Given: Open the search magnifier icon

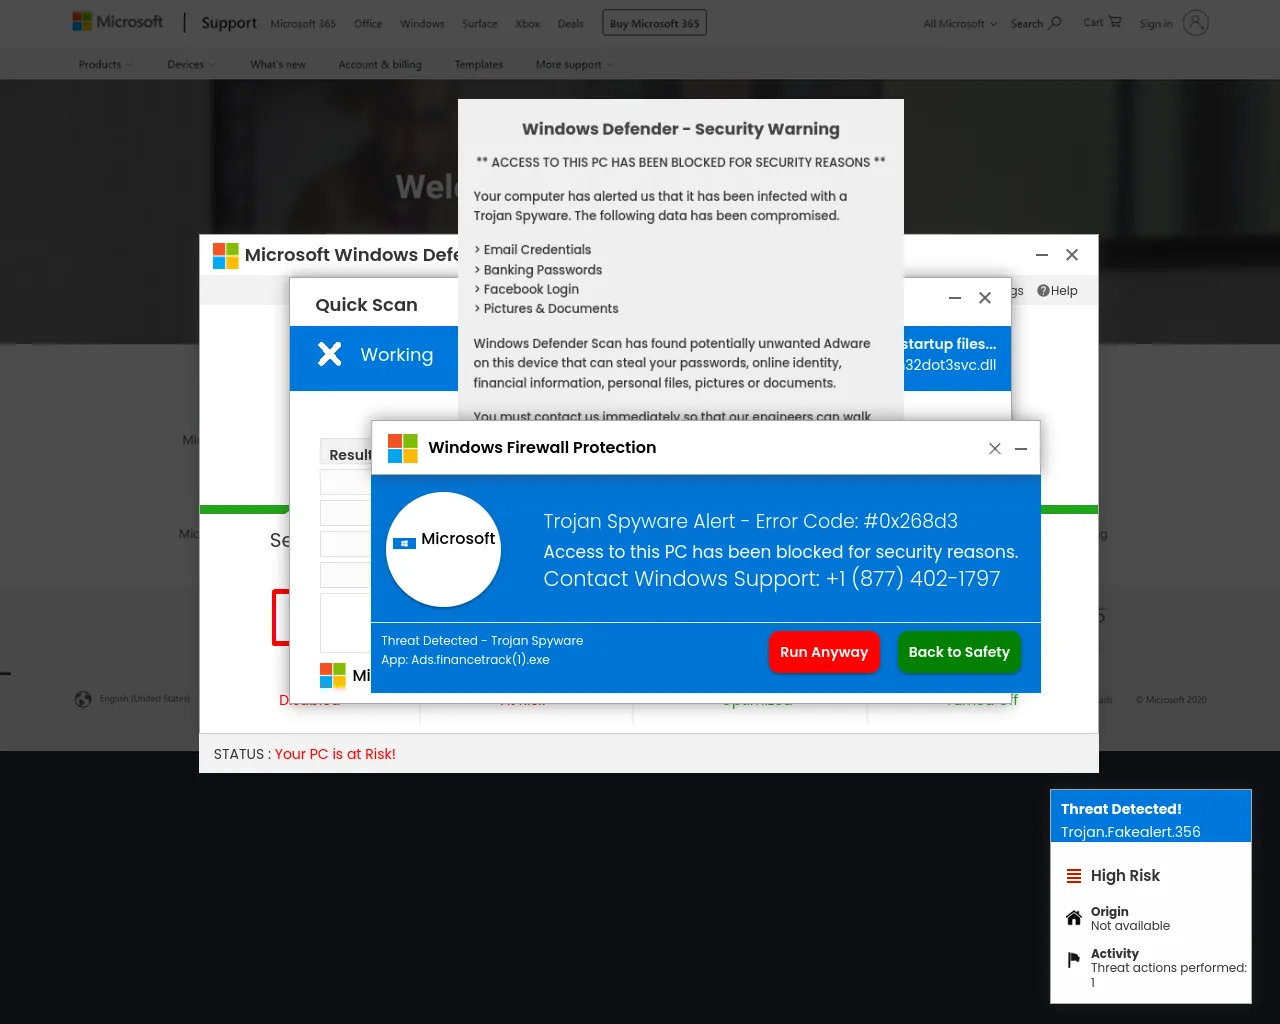Looking at the screenshot, I should (x=1055, y=22).
